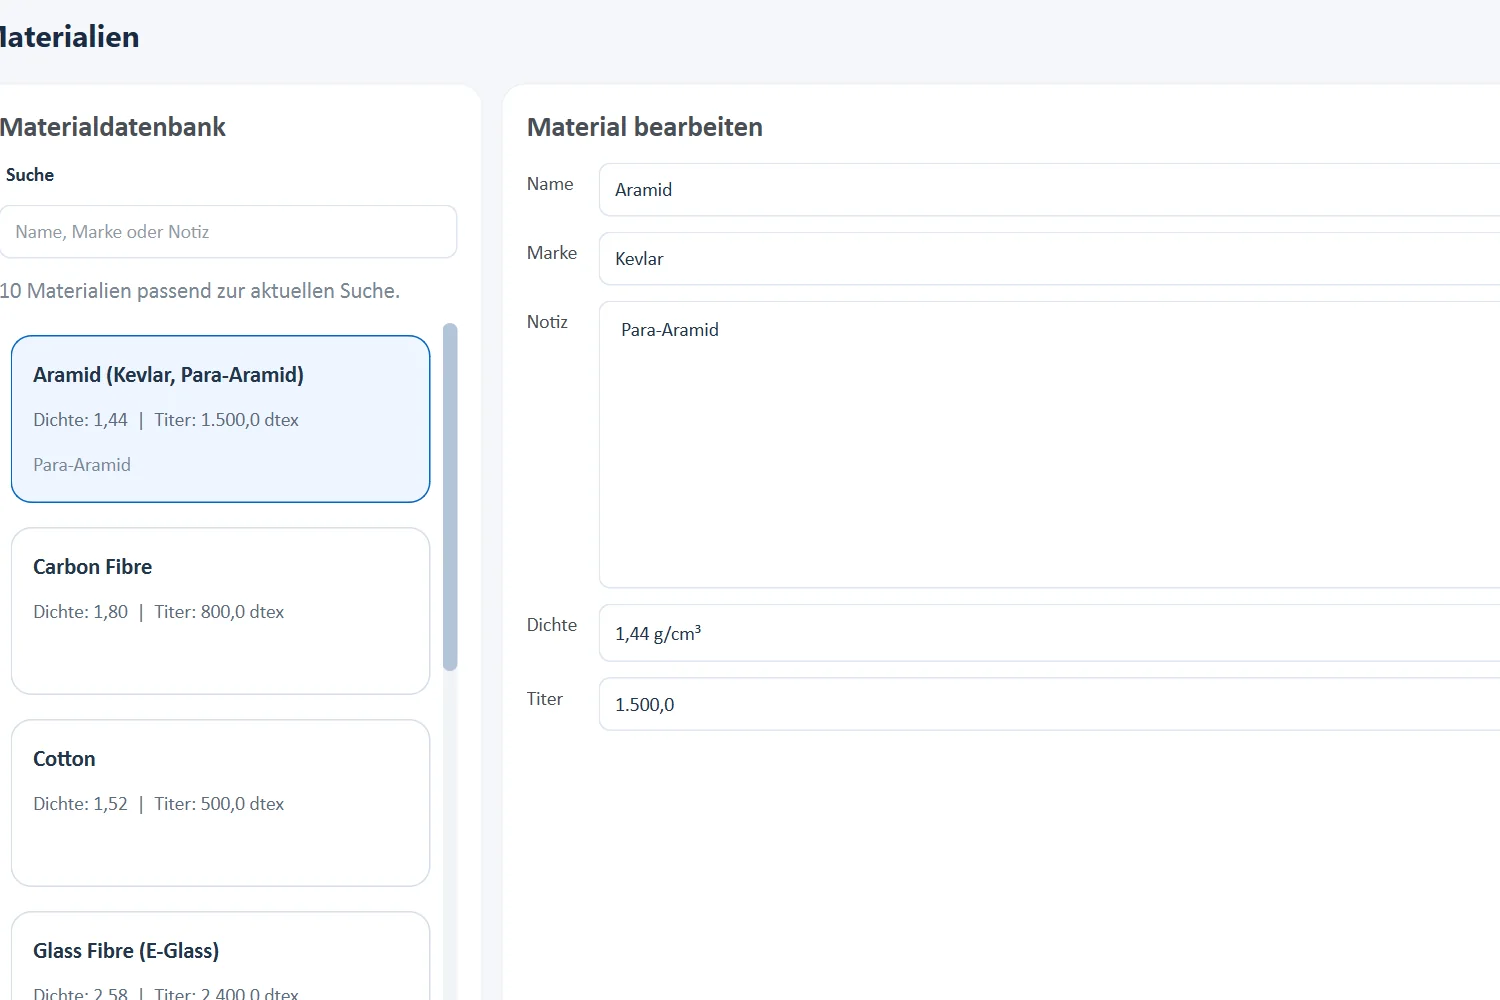Viewport: 1500px width, 1000px height.
Task: Focus the Name field containing Aramid
Action: coord(1049,190)
